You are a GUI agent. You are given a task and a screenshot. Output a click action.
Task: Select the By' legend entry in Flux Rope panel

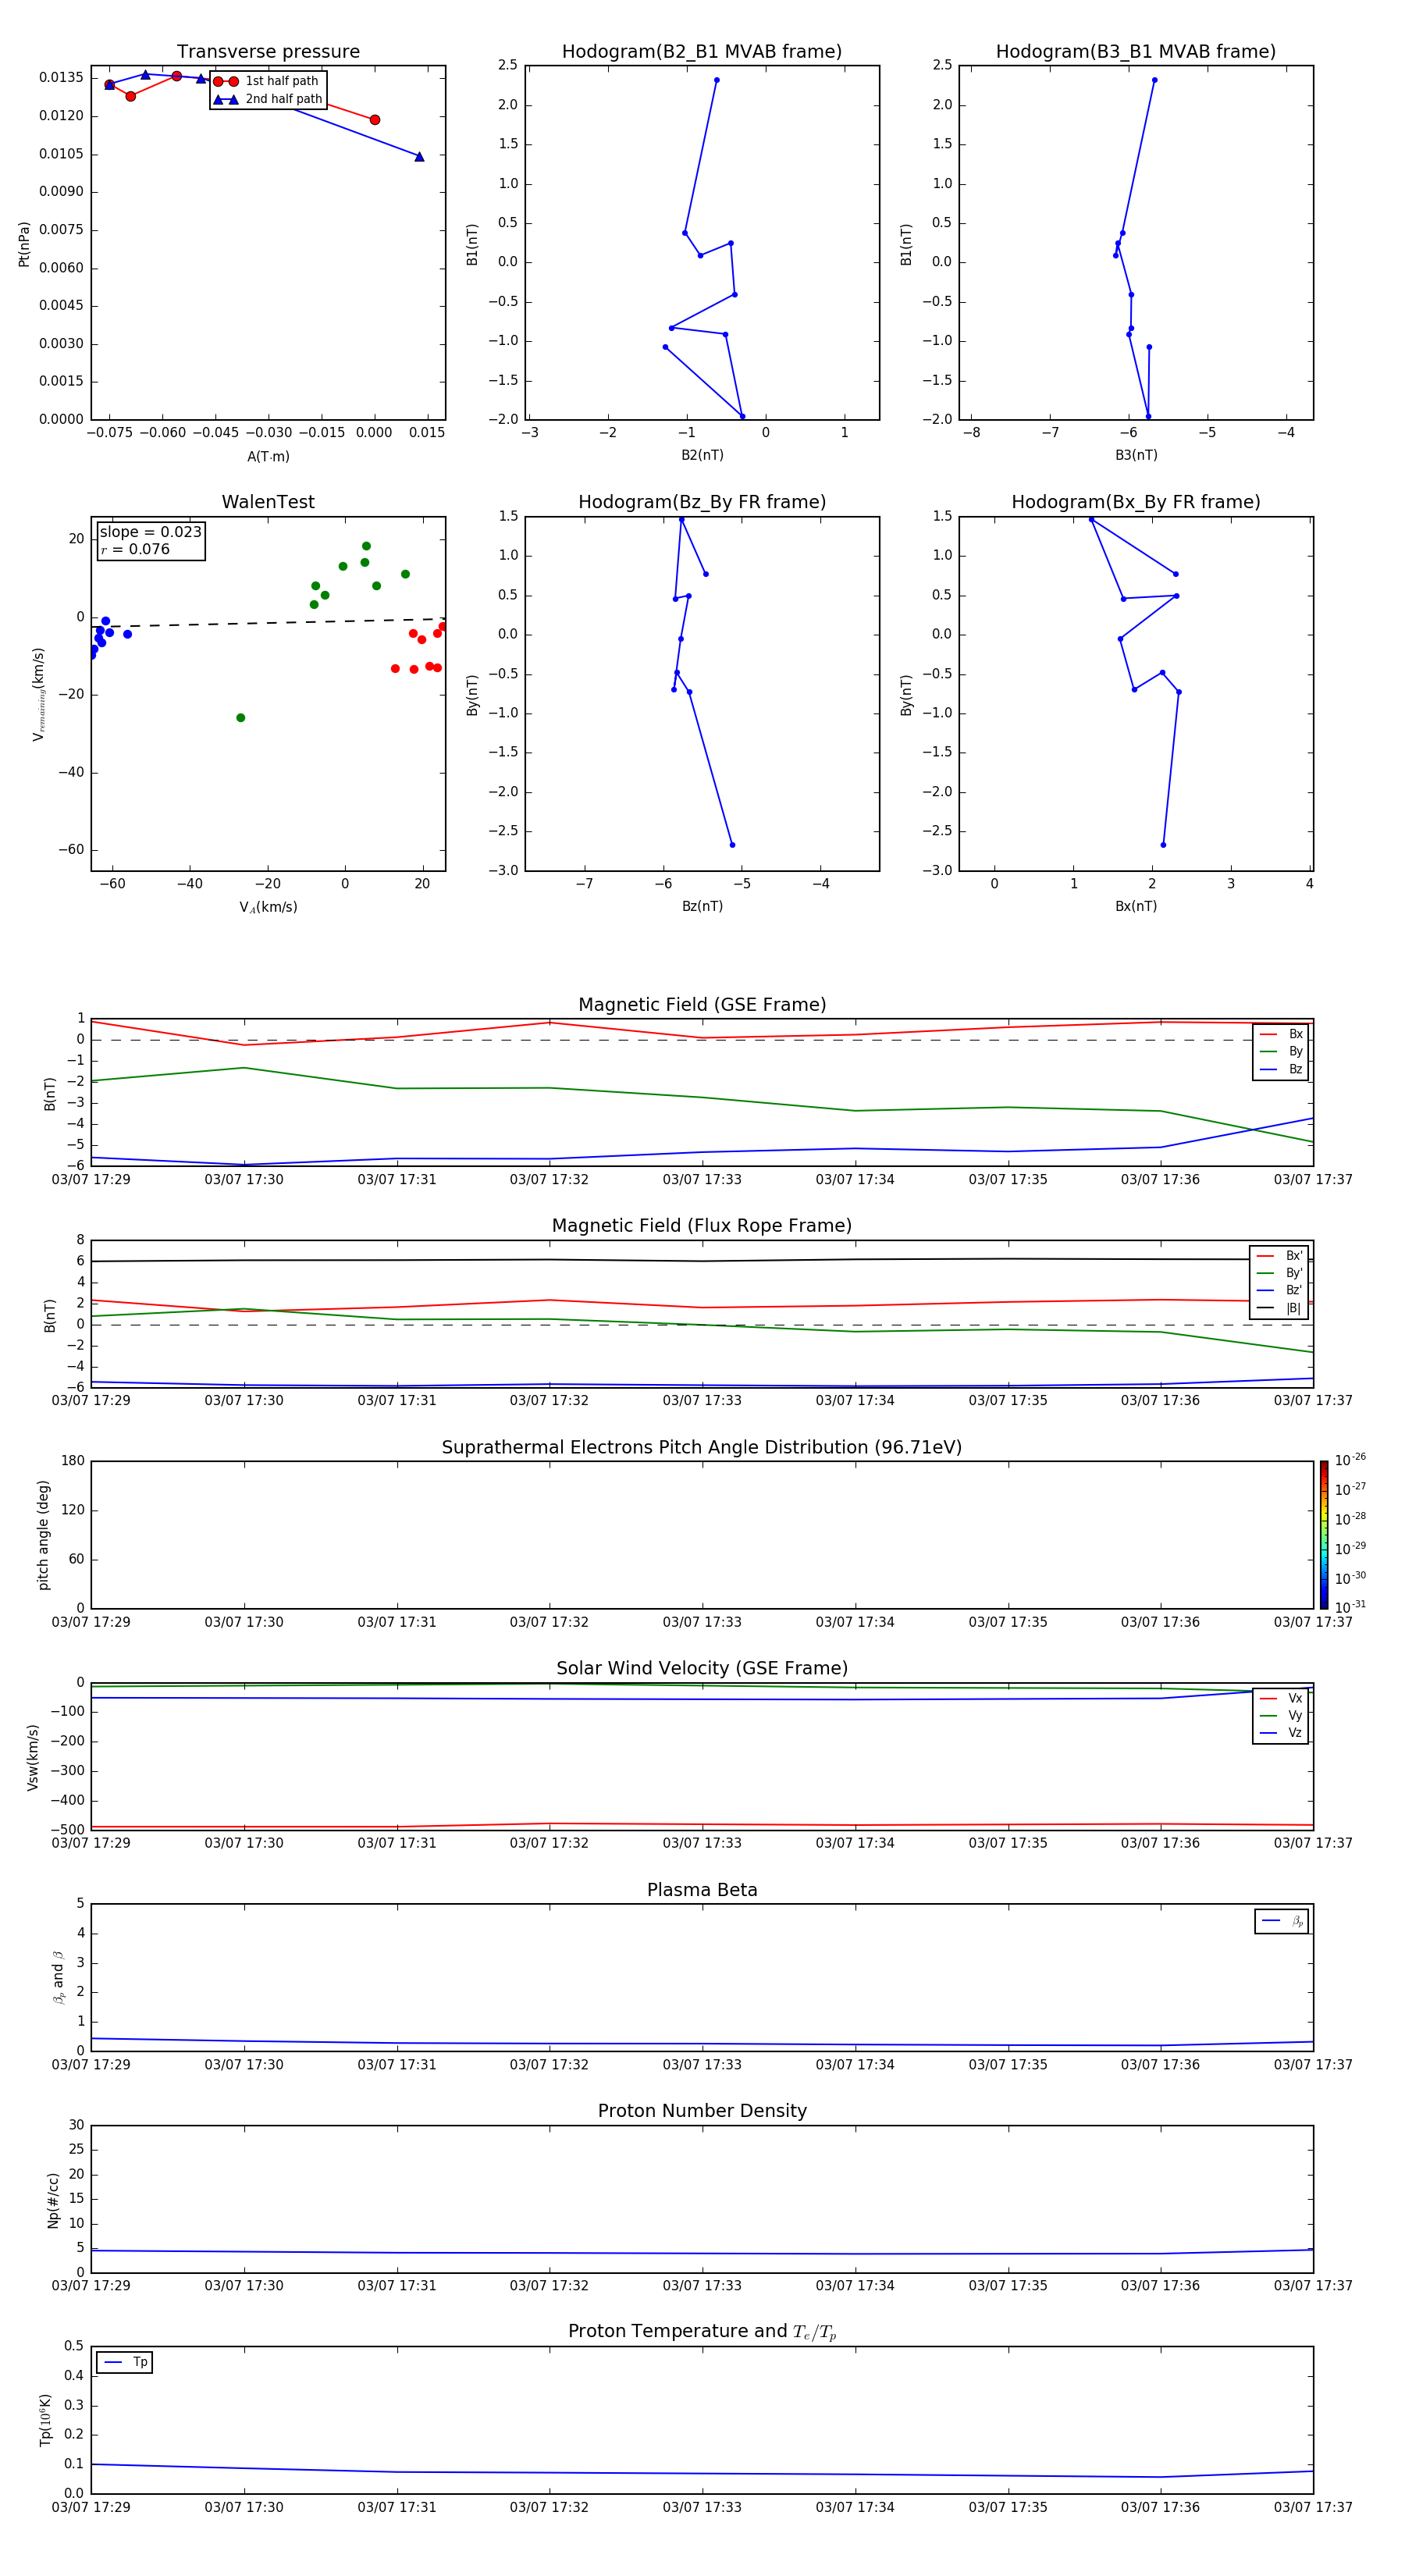tap(1280, 1273)
